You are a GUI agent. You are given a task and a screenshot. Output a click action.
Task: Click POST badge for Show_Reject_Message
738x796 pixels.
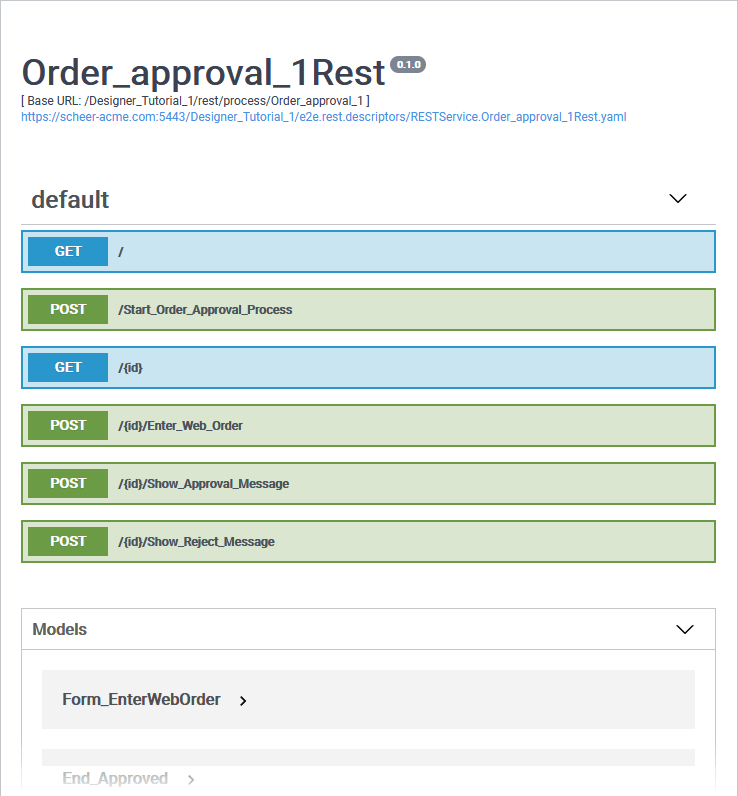point(68,541)
